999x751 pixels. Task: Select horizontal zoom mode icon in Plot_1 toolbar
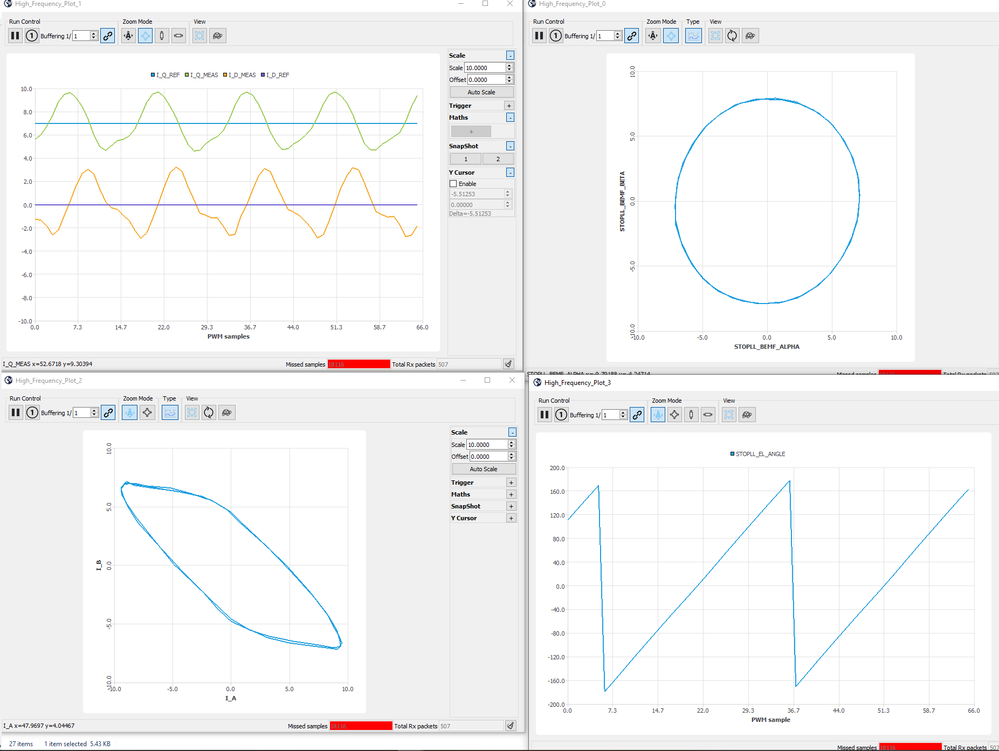click(178, 36)
